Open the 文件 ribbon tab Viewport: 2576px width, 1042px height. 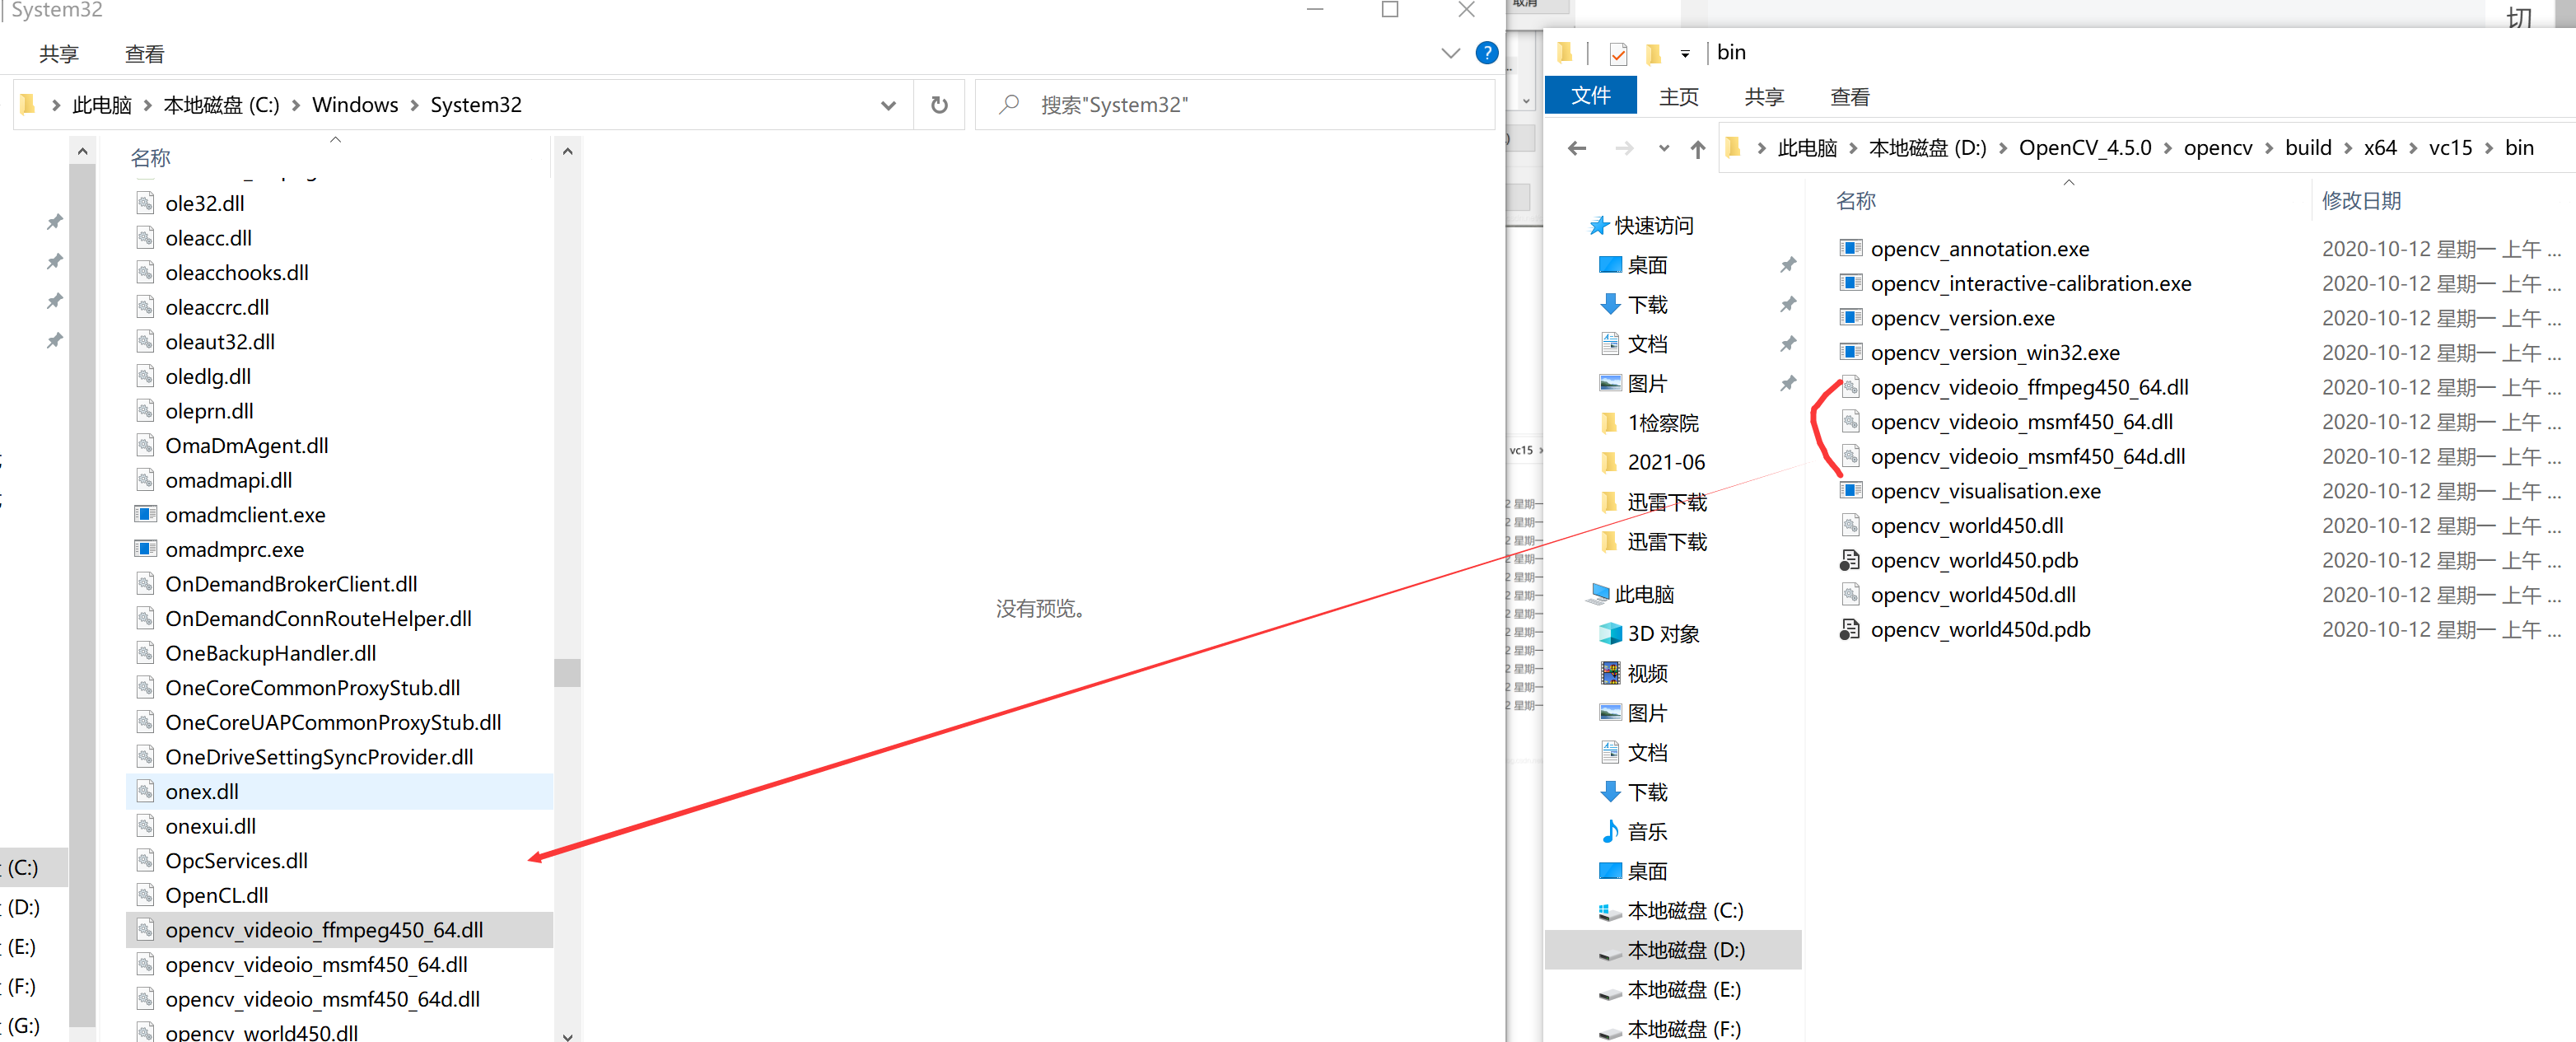(x=1590, y=96)
